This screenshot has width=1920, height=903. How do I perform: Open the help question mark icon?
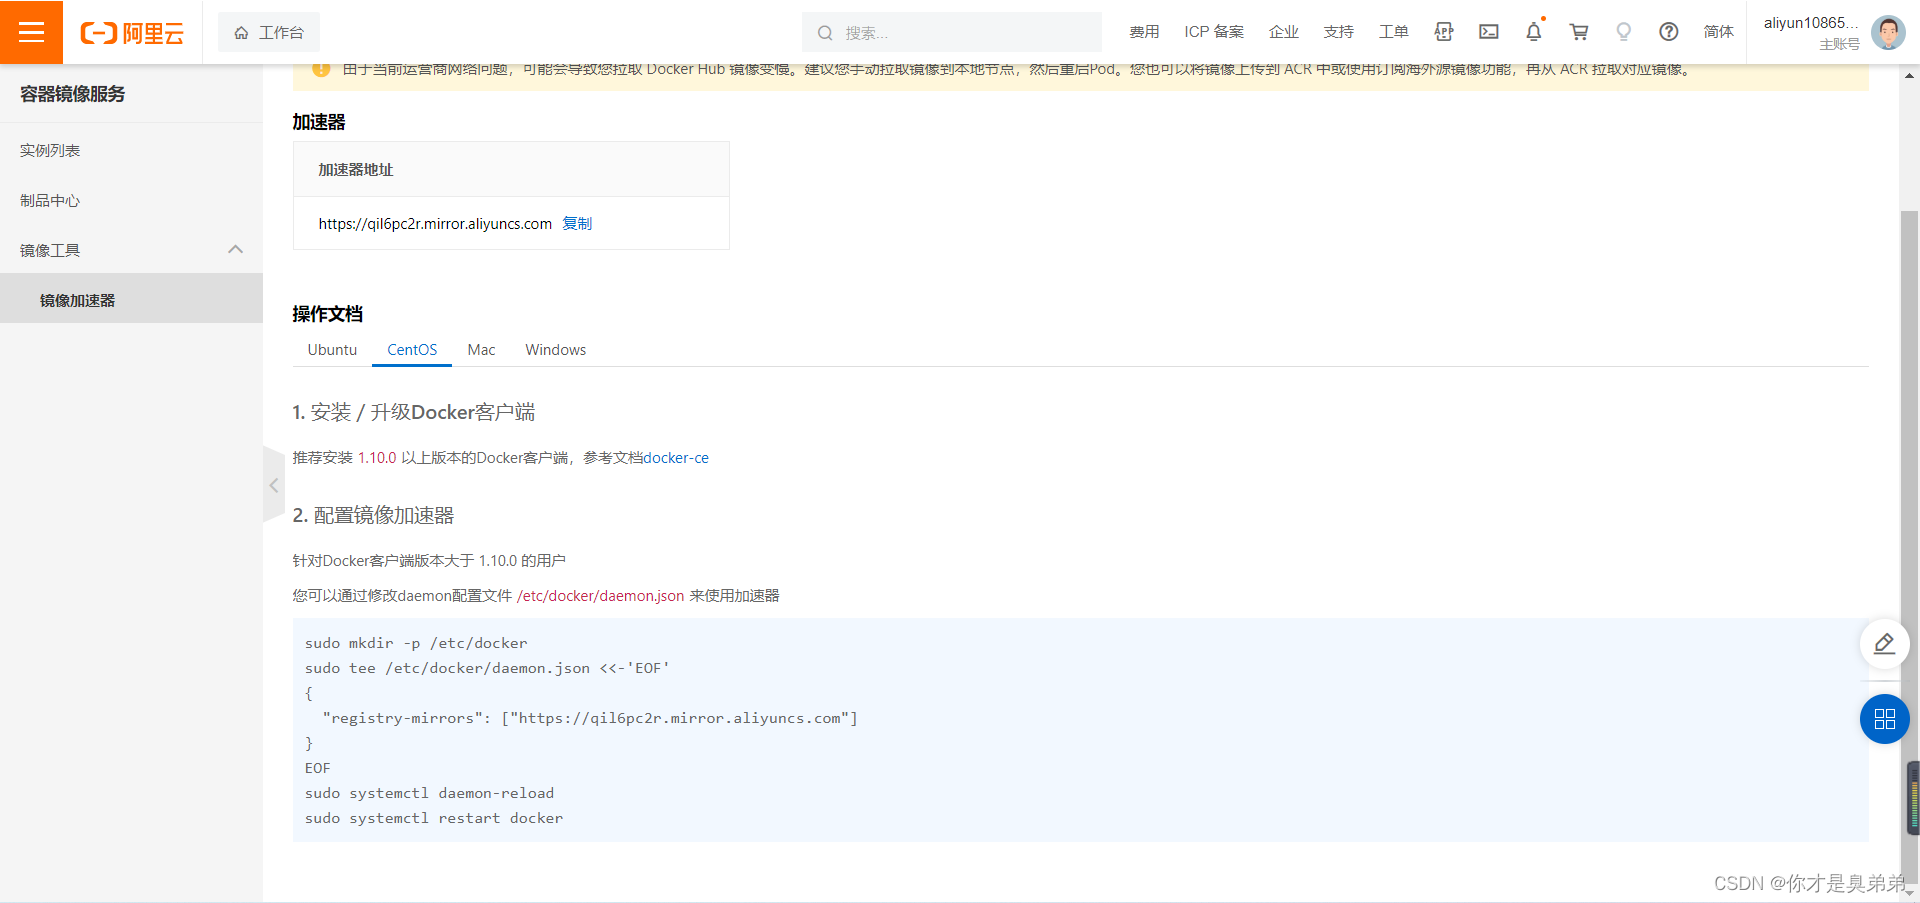(x=1668, y=32)
